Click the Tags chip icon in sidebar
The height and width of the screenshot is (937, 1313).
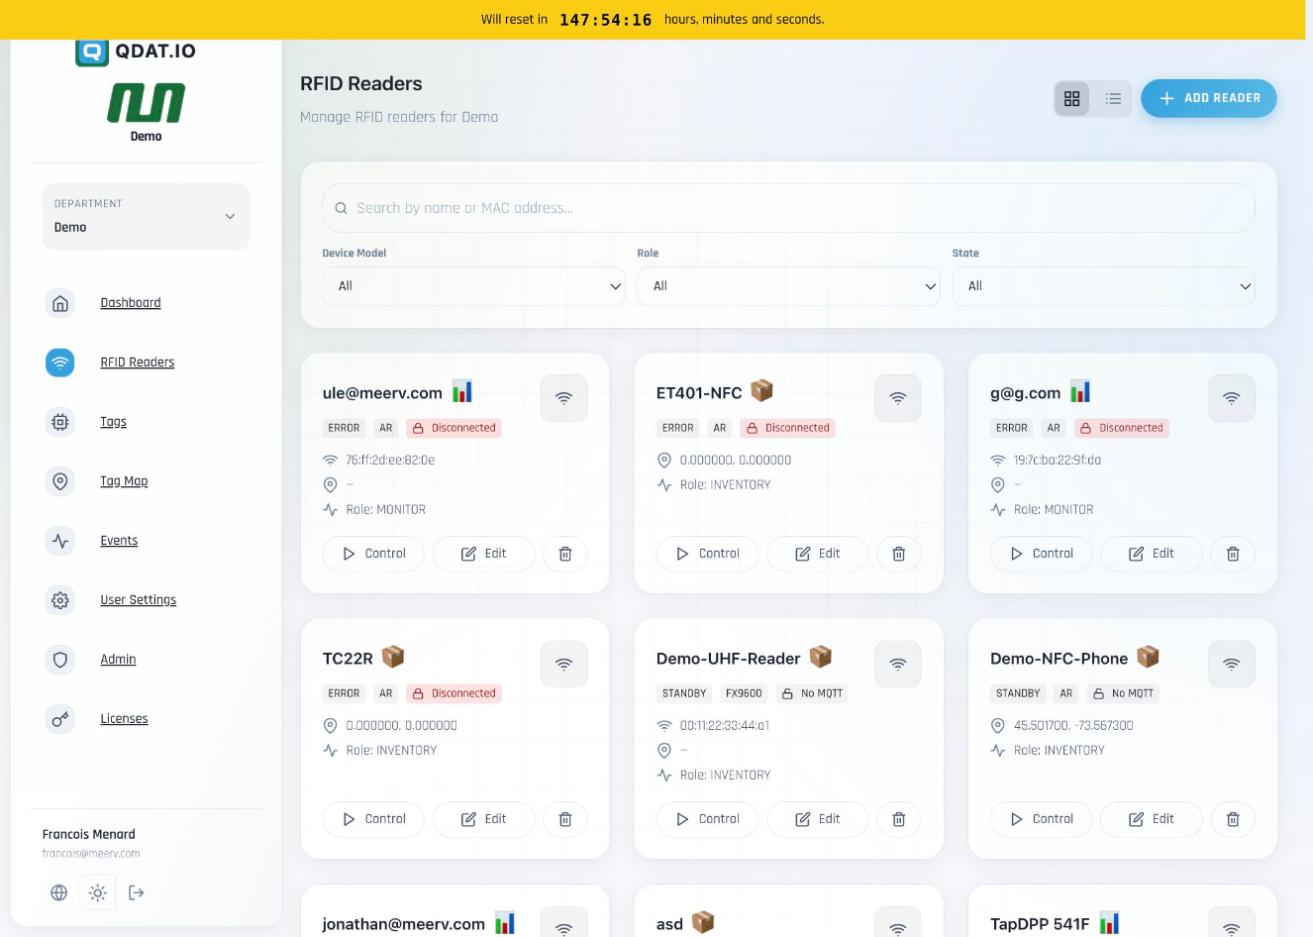(60, 422)
